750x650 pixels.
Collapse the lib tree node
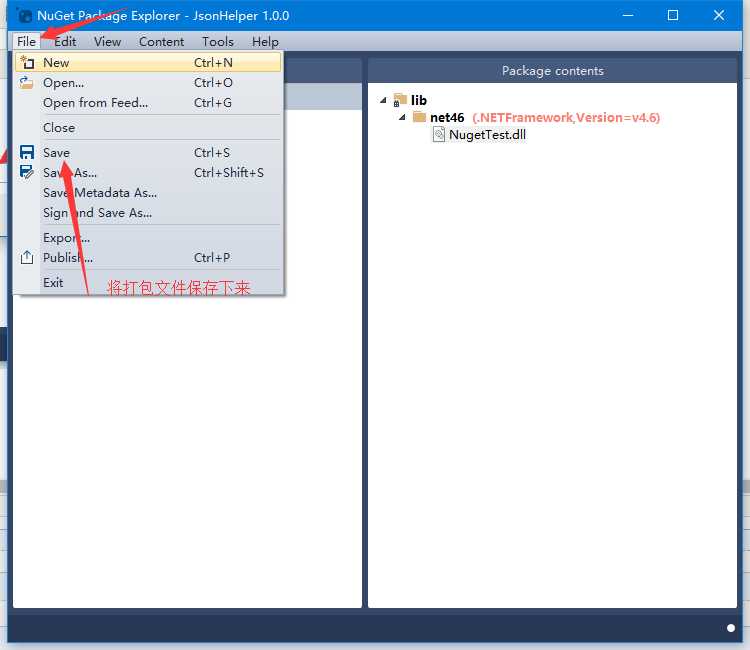tap(383, 100)
